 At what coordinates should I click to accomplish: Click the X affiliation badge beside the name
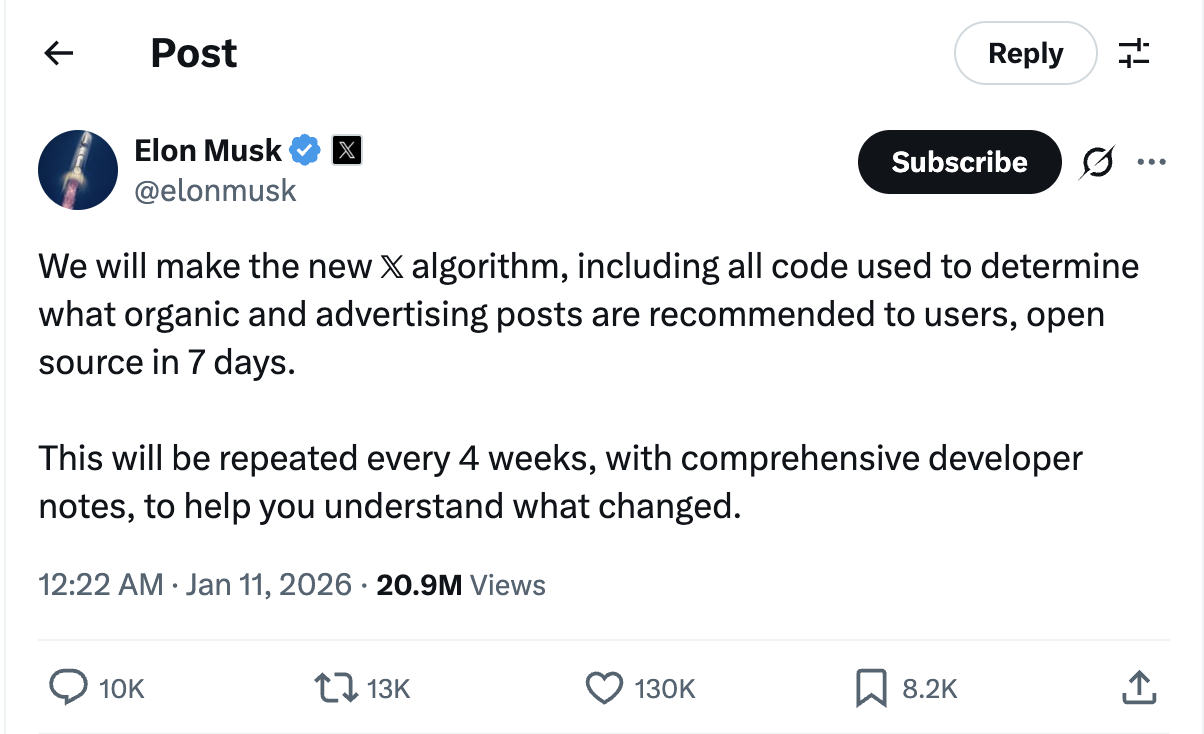345,151
